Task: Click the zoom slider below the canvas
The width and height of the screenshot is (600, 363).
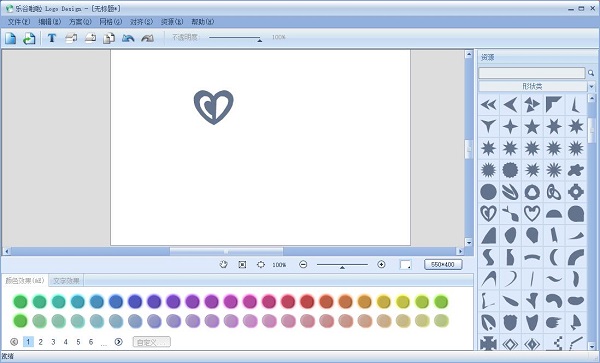Action: (x=342, y=265)
